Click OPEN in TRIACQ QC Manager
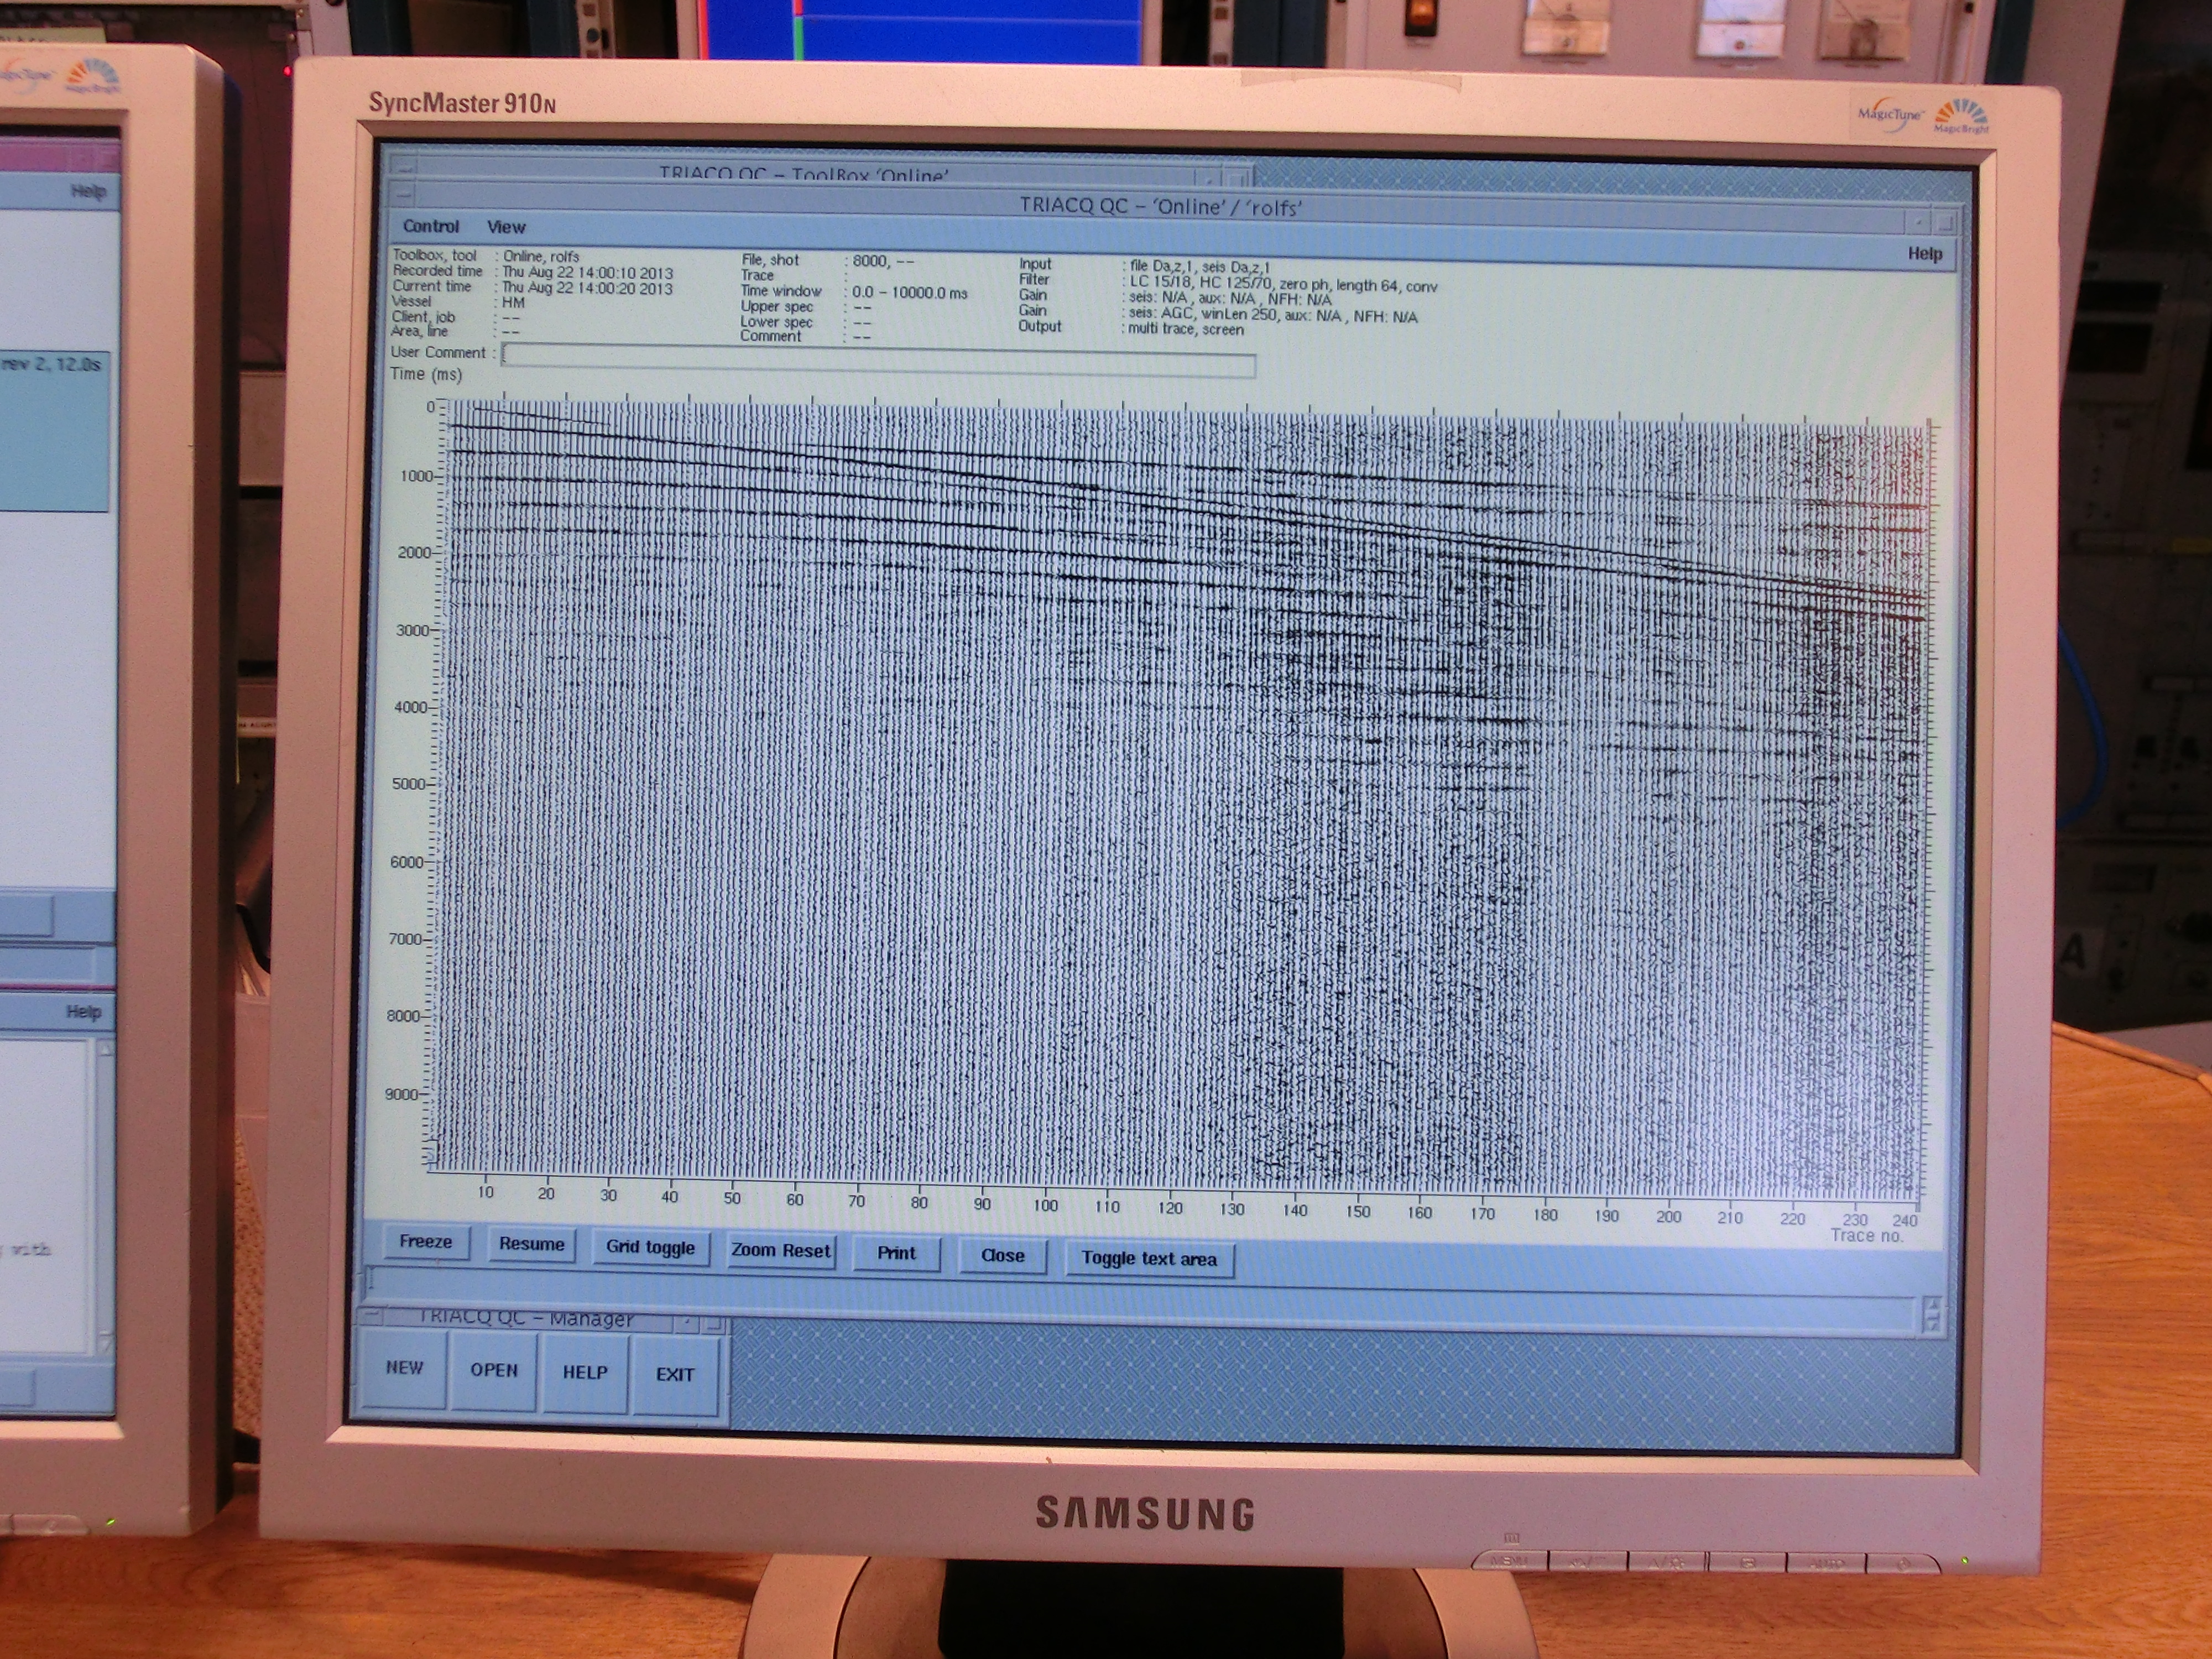The height and width of the screenshot is (1659, 2212). pyautogui.click(x=494, y=1370)
